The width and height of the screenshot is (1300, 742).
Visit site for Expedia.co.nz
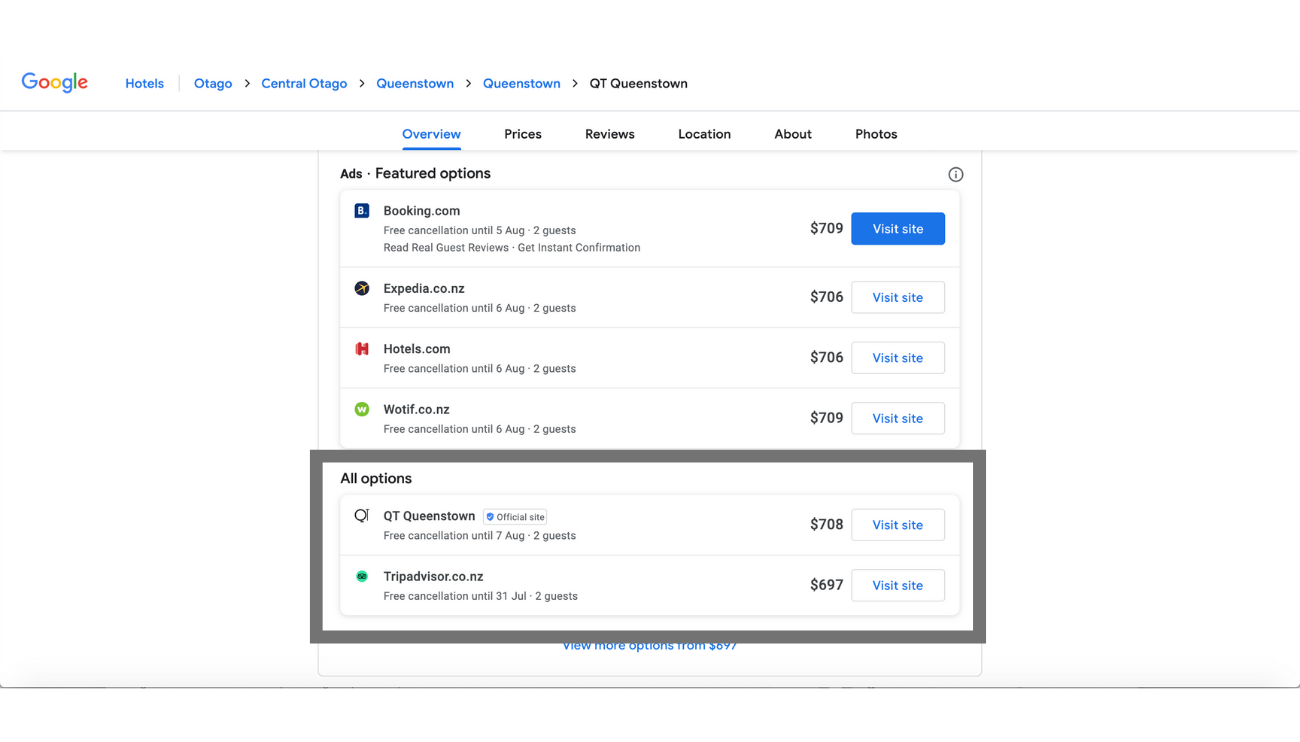[898, 297]
